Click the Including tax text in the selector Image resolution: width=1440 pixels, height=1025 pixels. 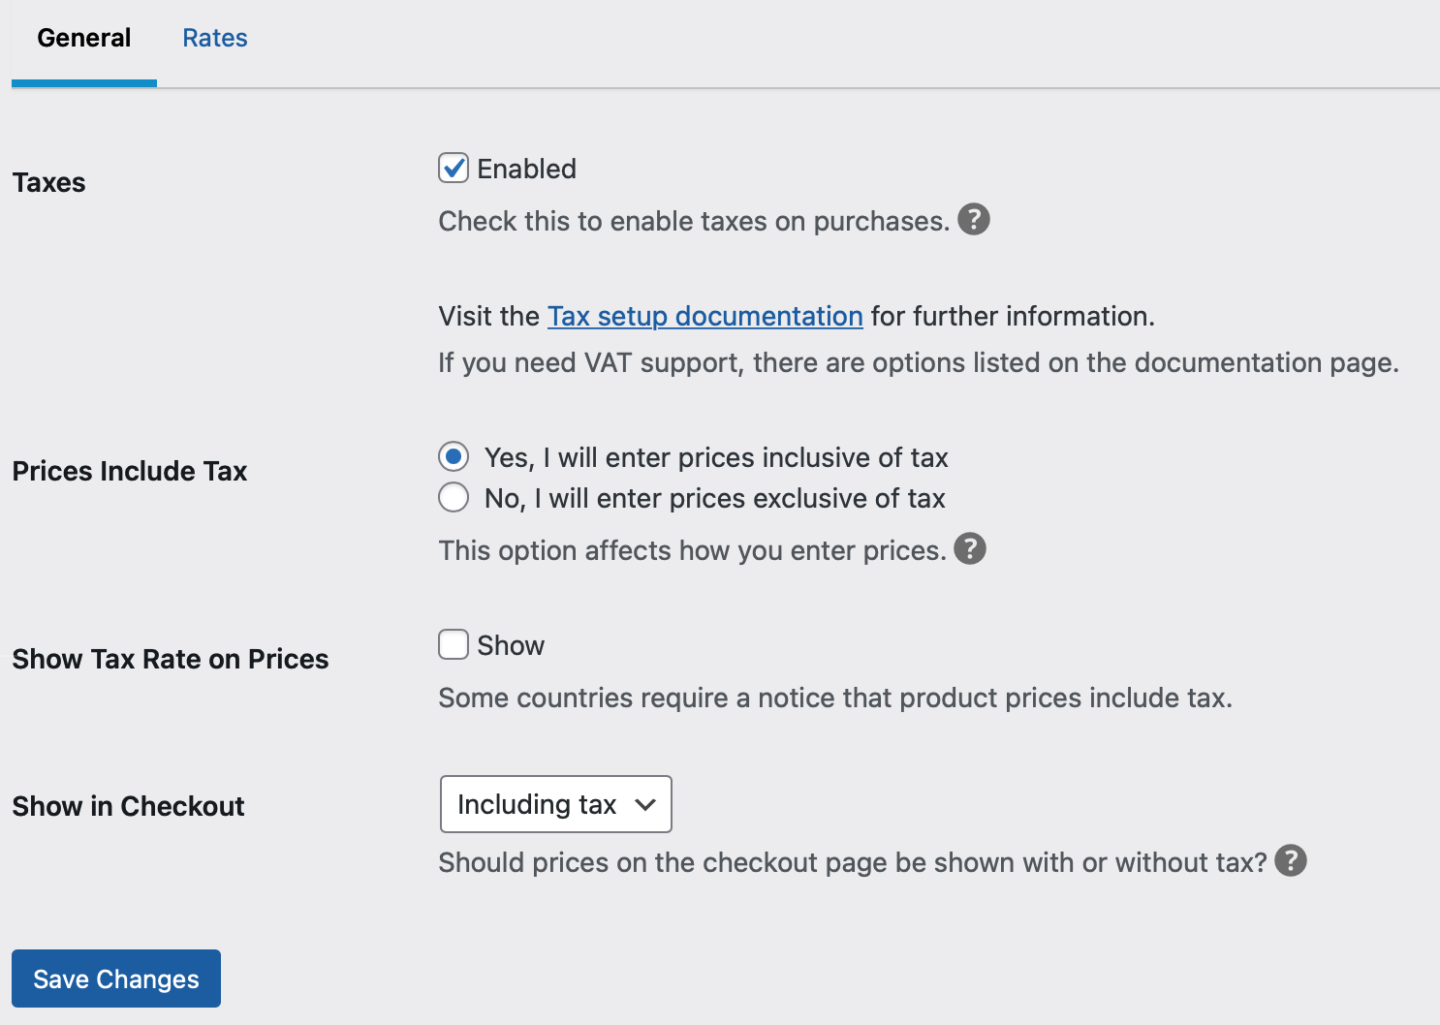click(536, 804)
